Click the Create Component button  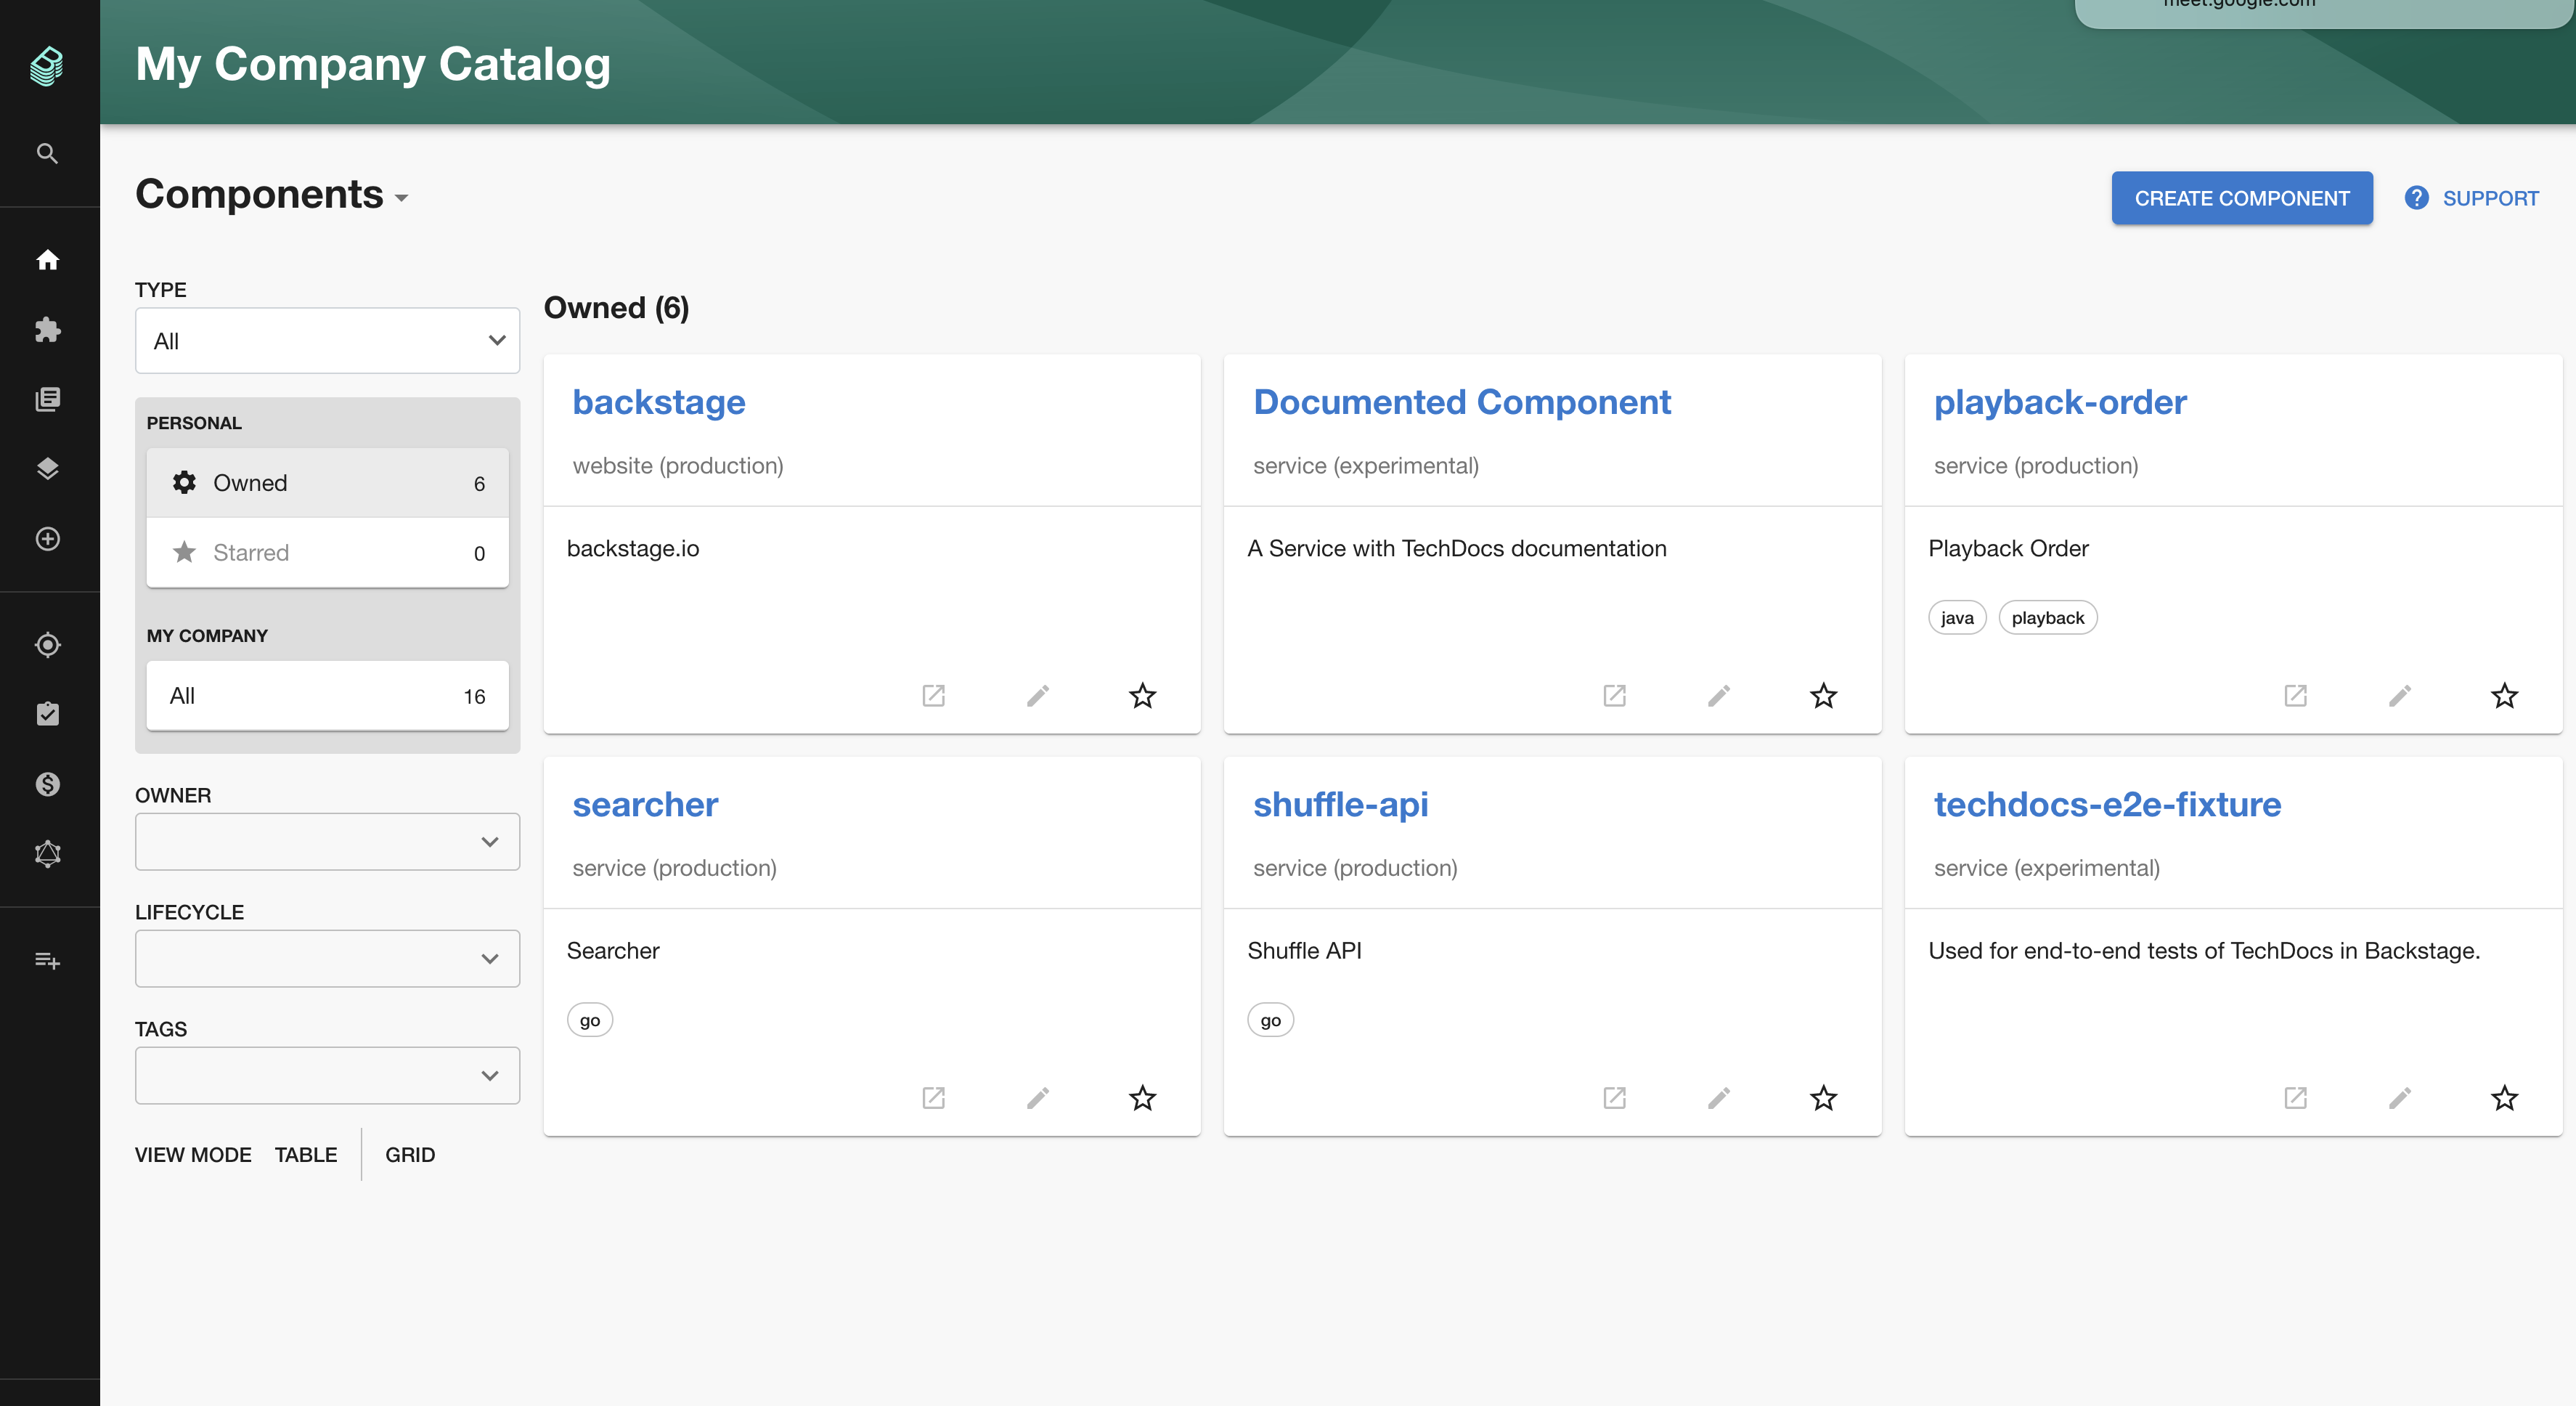point(2241,198)
